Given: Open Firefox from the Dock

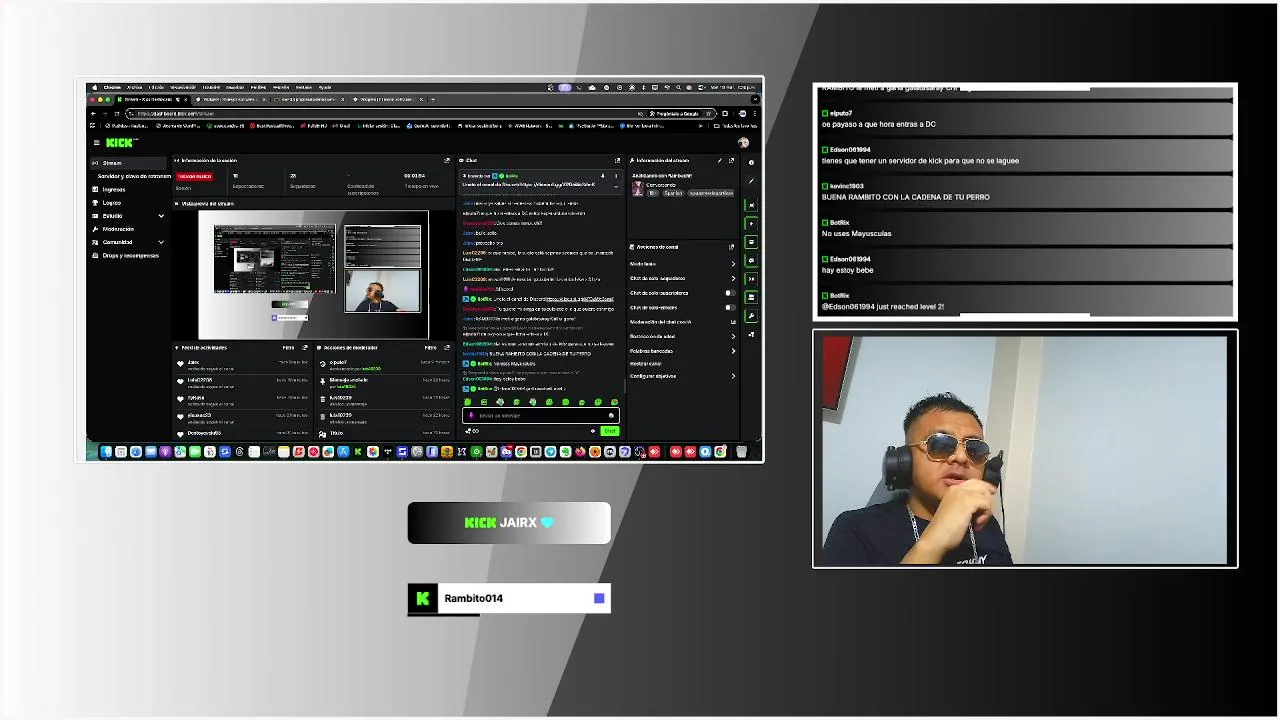Looking at the screenshot, I should tap(580, 452).
